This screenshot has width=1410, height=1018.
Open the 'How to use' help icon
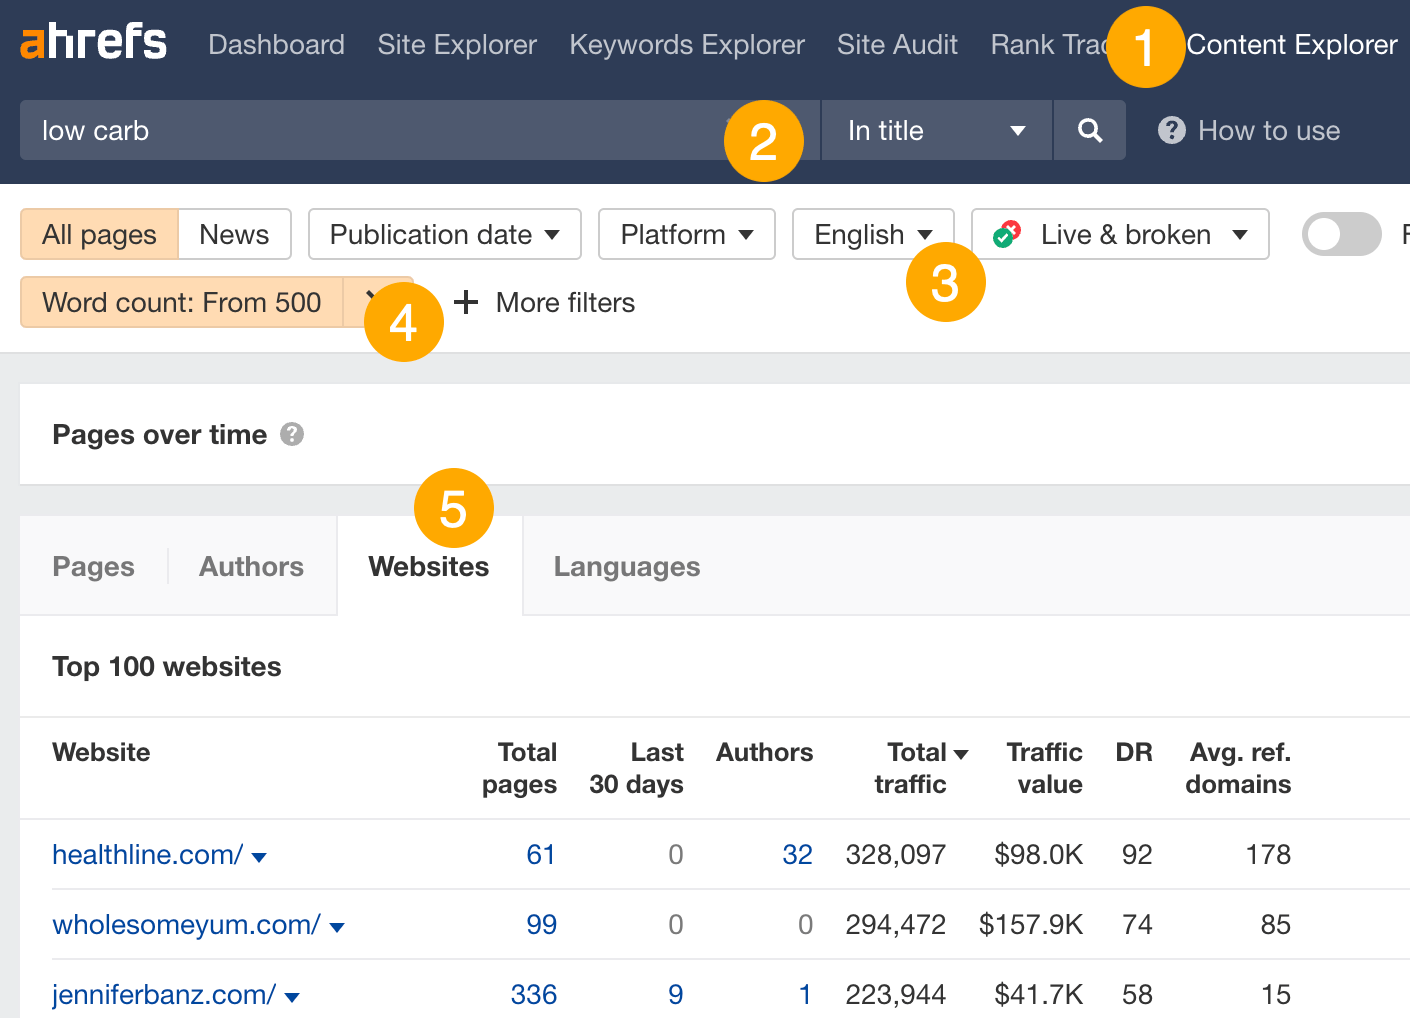[x=1171, y=130]
